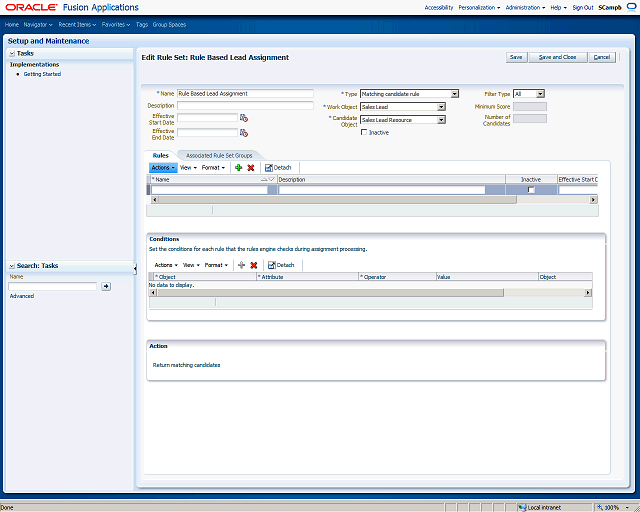Click the green add rule plus icon

(x=239, y=167)
